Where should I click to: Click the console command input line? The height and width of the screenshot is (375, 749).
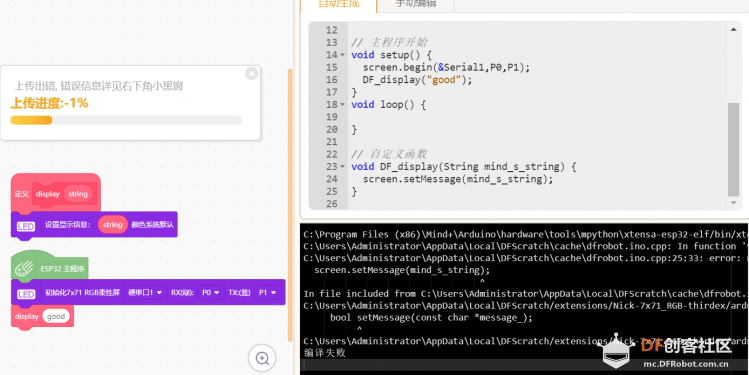(524, 365)
